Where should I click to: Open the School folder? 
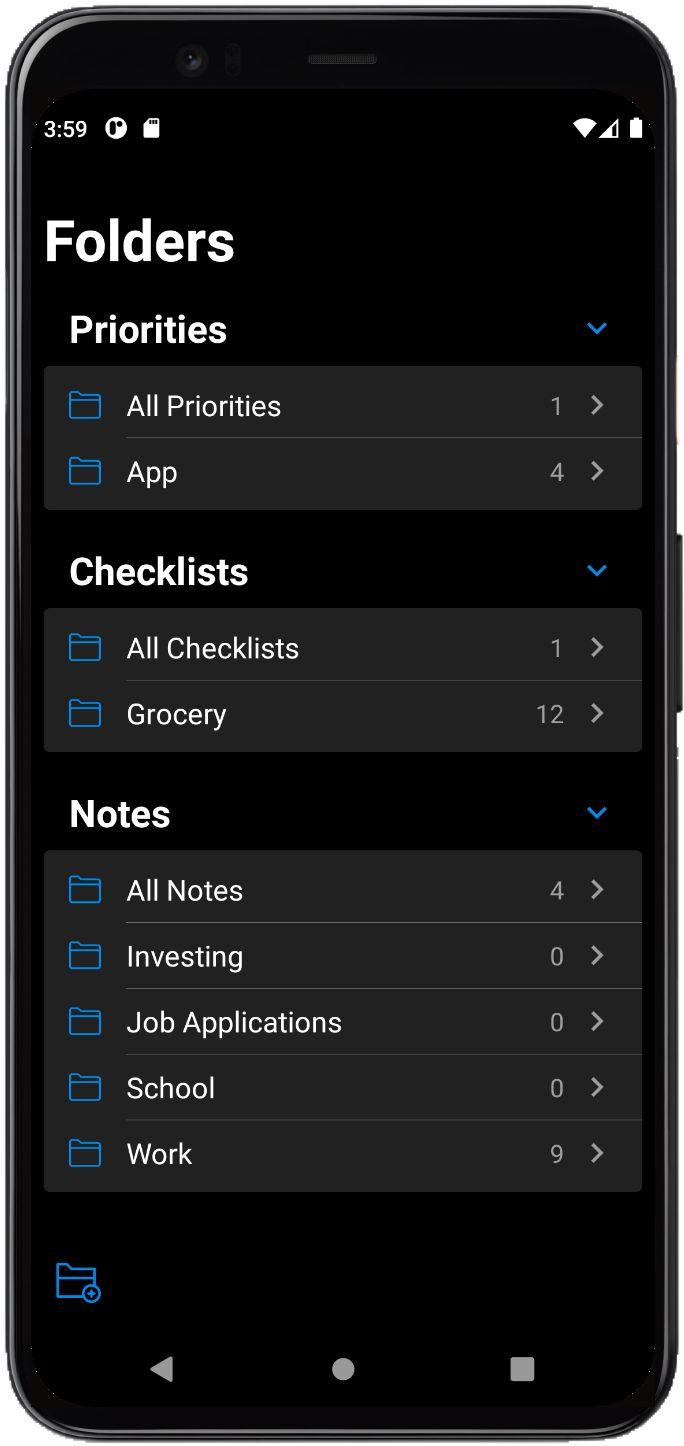(x=171, y=1088)
